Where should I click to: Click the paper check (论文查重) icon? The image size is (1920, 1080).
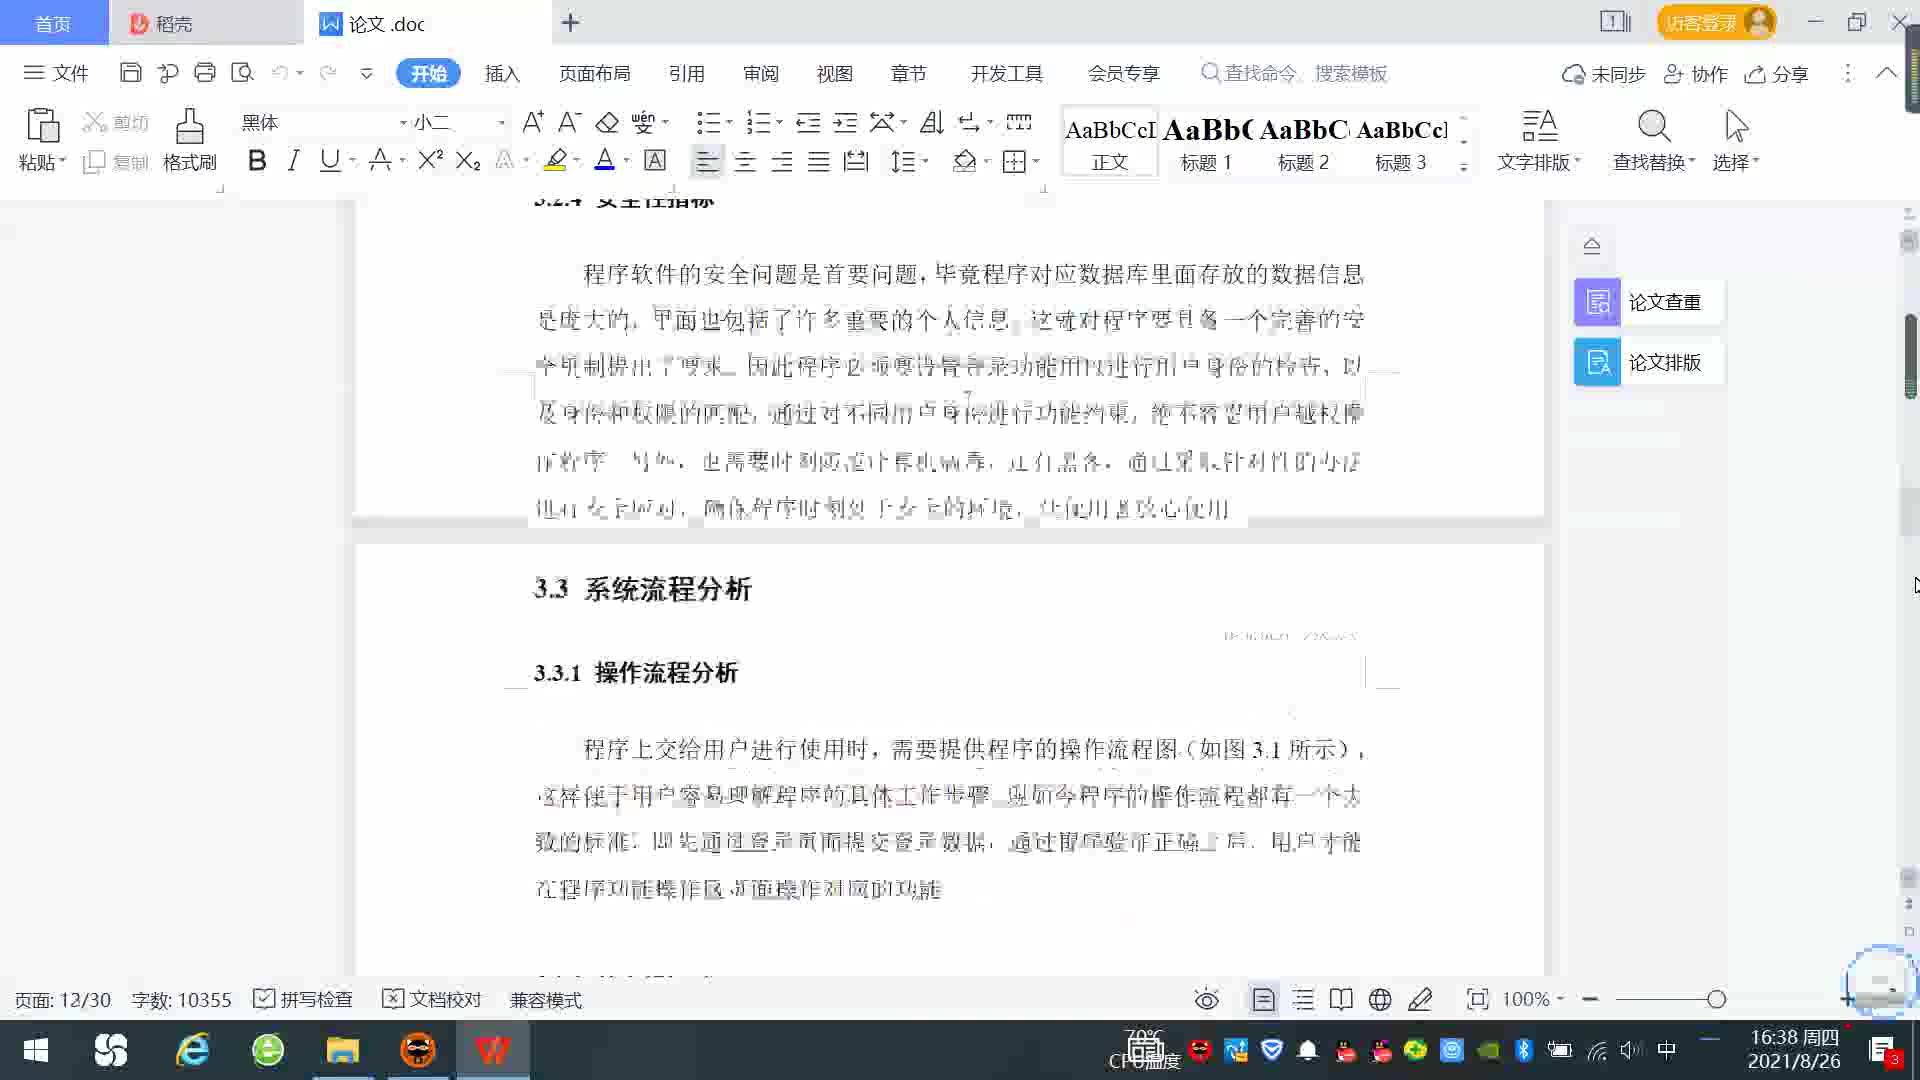tap(1597, 302)
